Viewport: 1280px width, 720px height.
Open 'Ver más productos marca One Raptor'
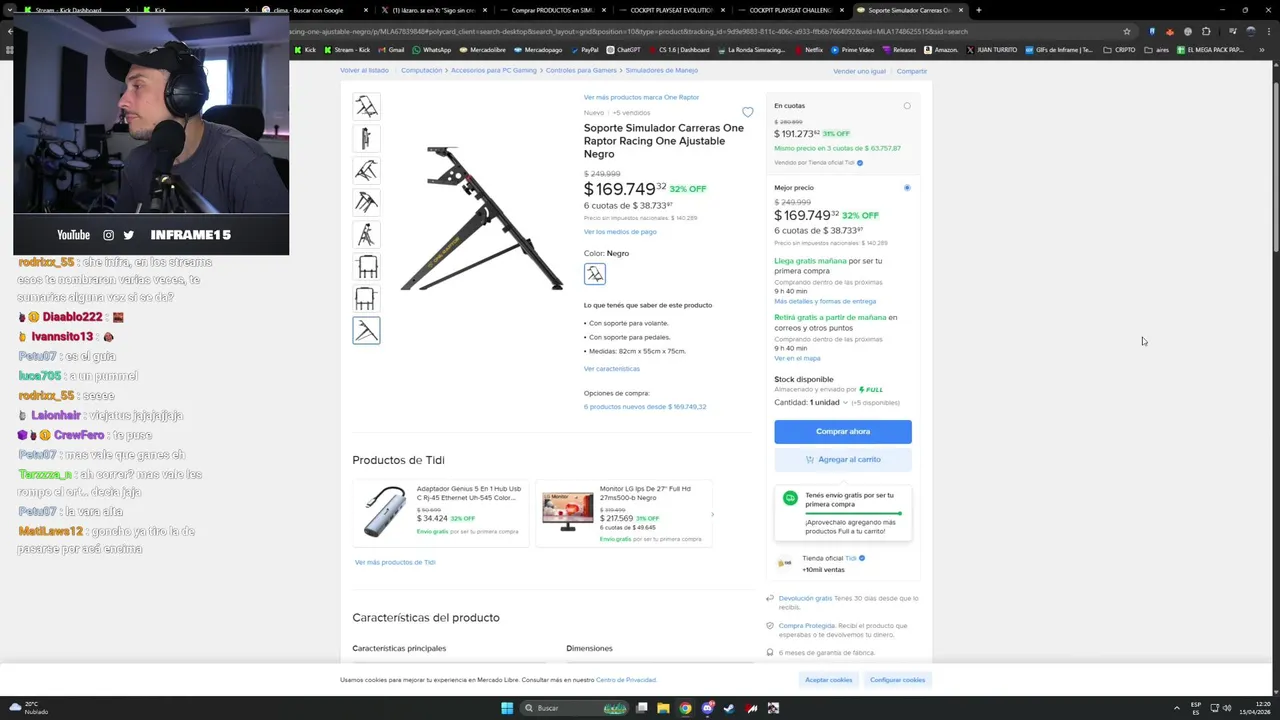pos(641,97)
